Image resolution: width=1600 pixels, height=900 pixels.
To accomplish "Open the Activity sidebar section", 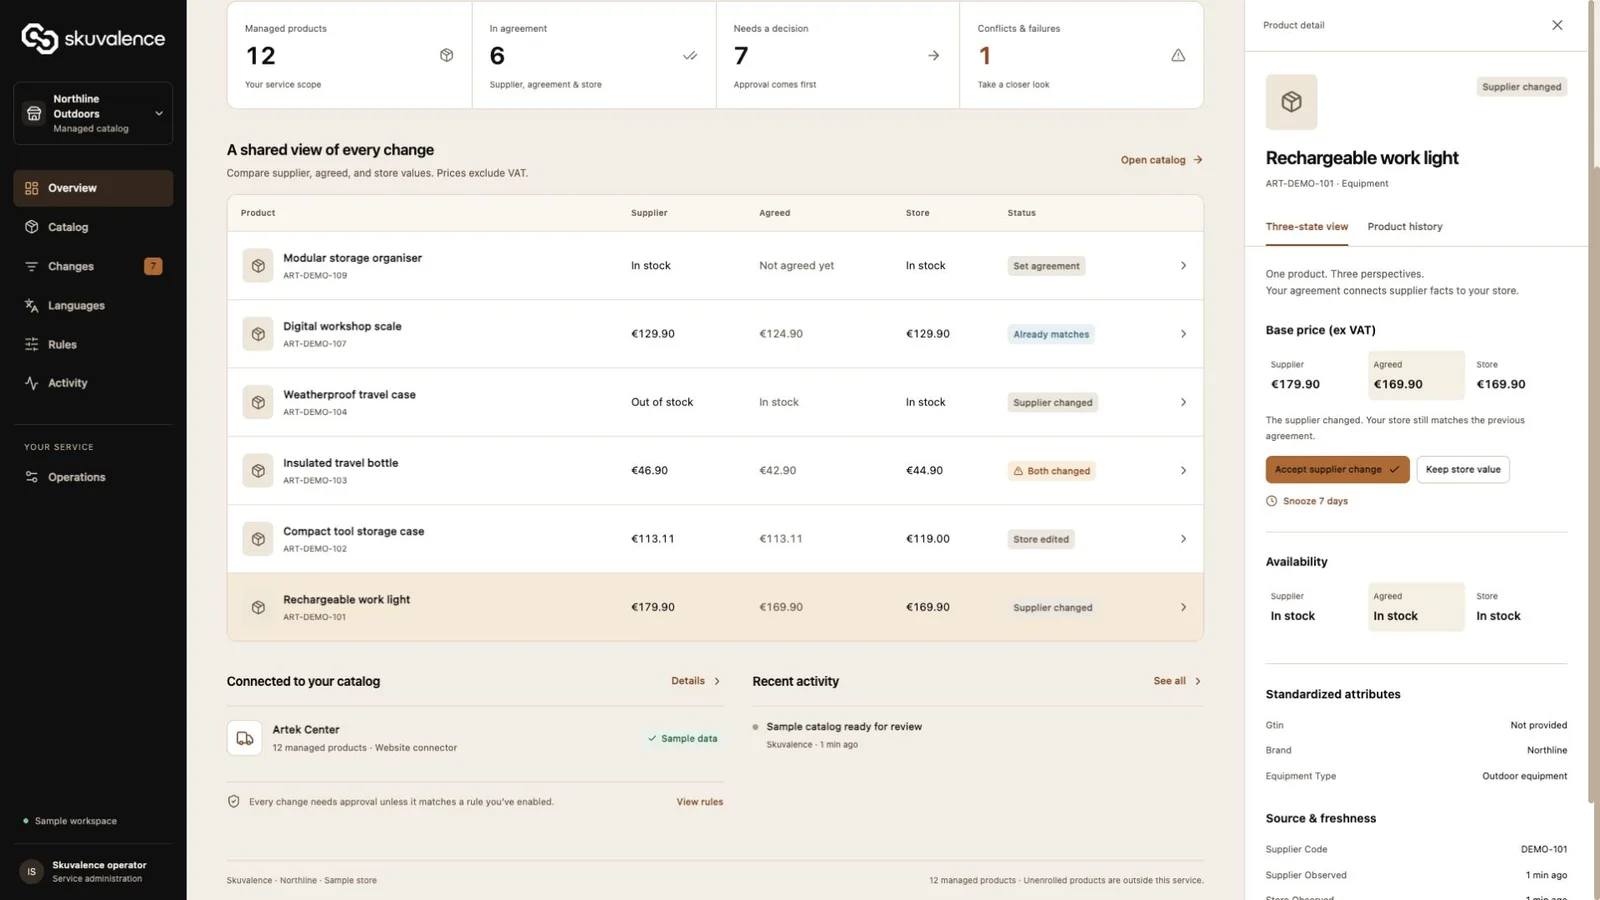I will 93,383.
